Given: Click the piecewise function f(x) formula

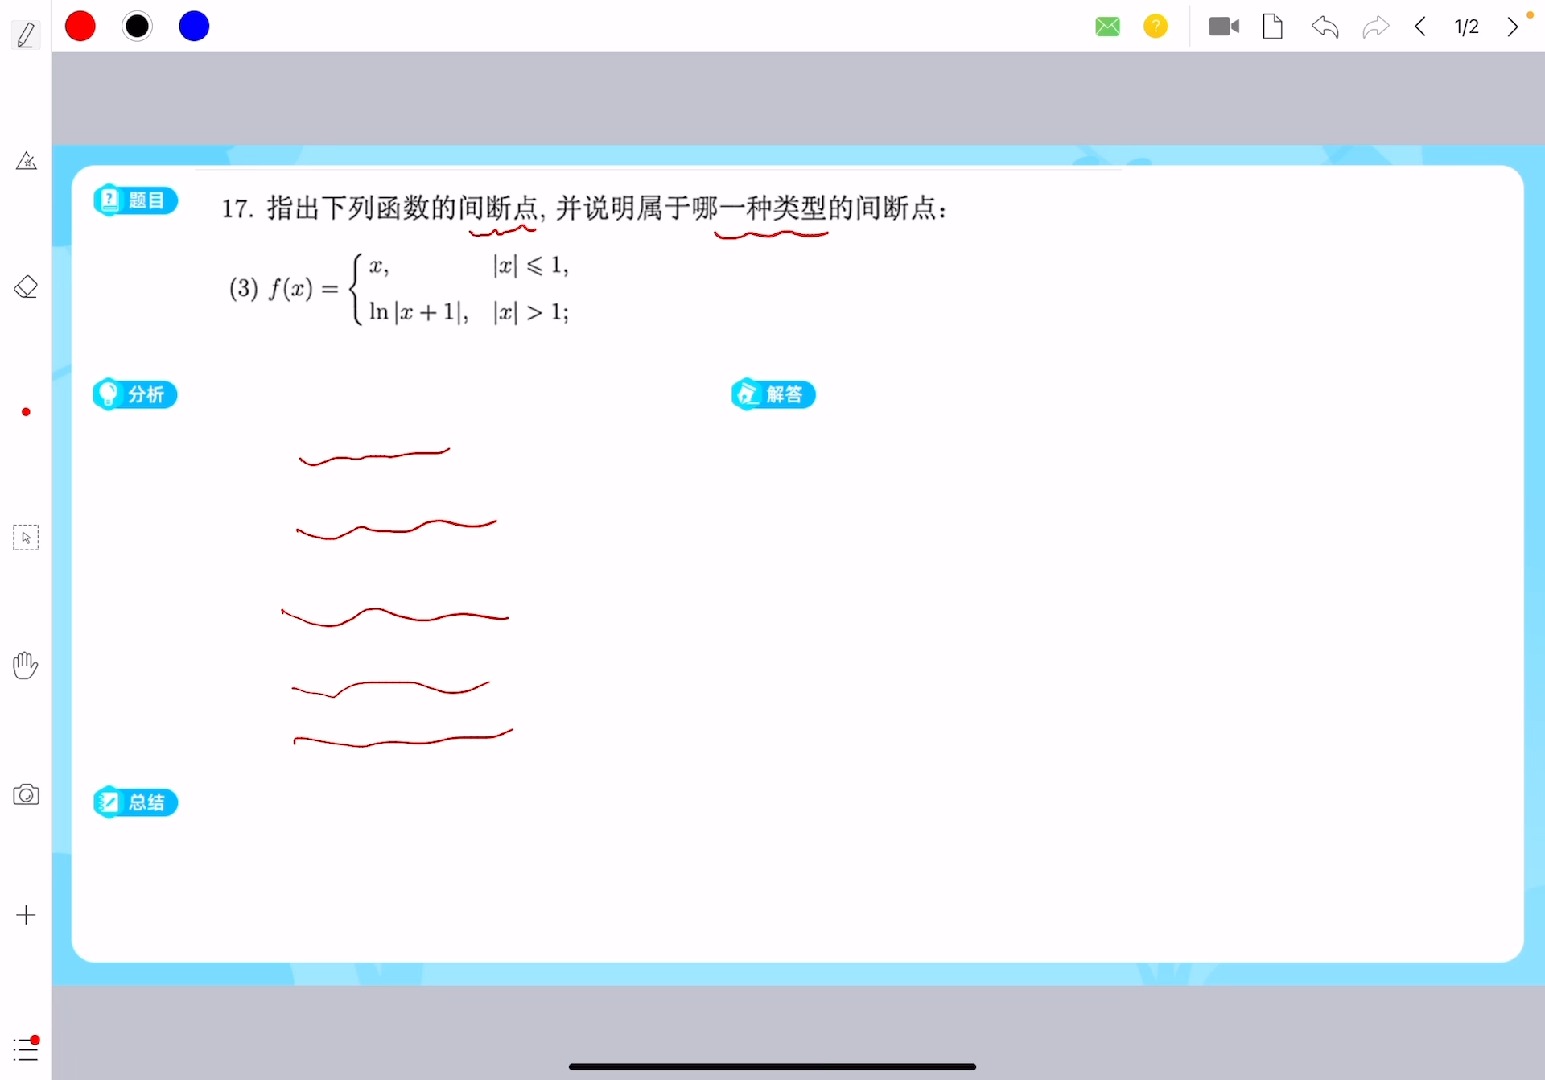Looking at the screenshot, I should (400, 289).
